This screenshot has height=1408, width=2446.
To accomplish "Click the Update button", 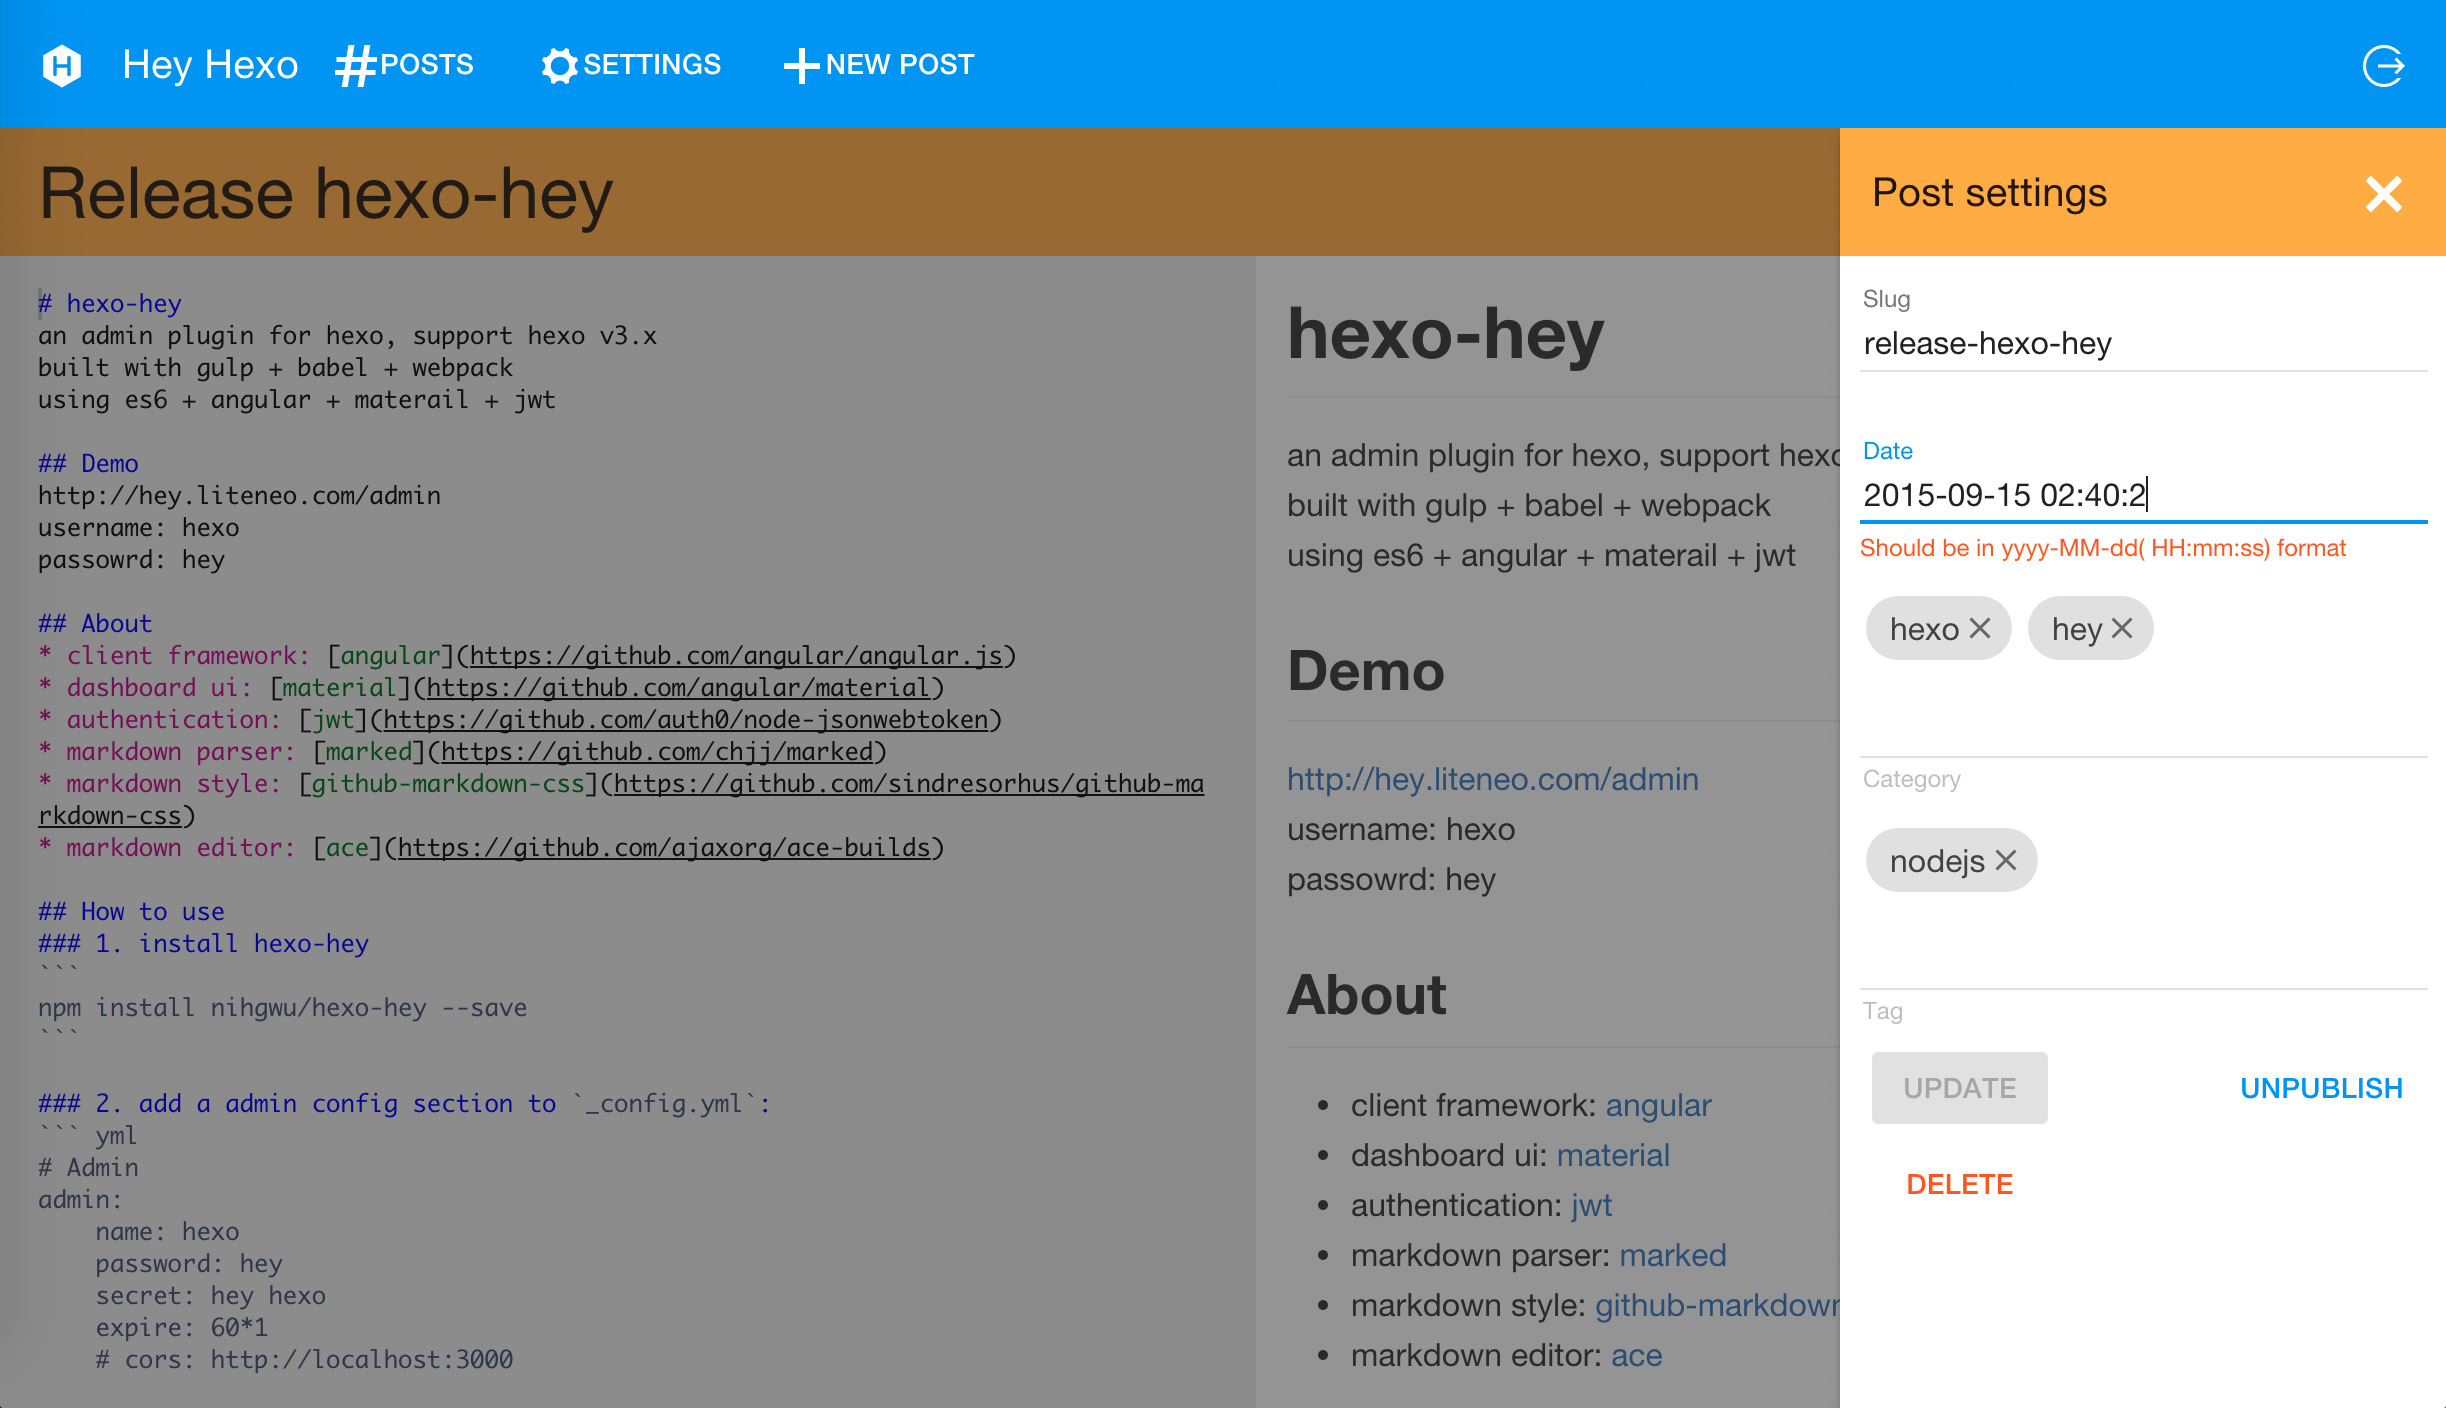I will (1959, 1088).
